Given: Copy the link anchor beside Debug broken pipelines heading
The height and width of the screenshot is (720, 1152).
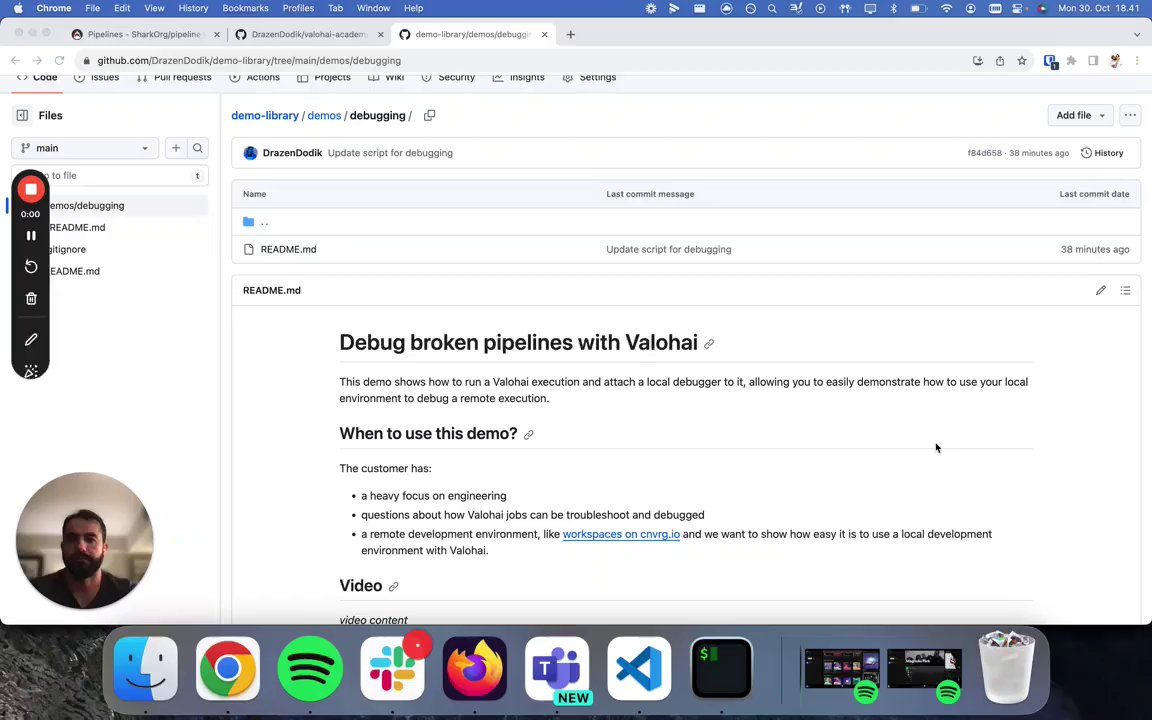Looking at the screenshot, I should [x=709, y=344].
